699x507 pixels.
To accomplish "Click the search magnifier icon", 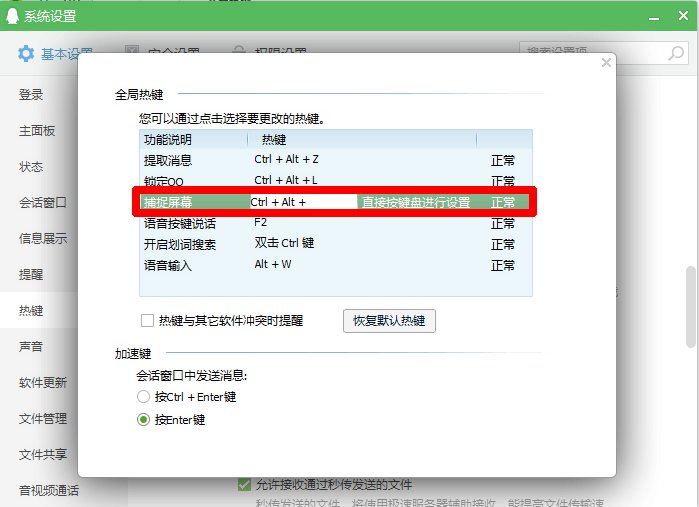I will pyautogui.click(x=676, y=54).
